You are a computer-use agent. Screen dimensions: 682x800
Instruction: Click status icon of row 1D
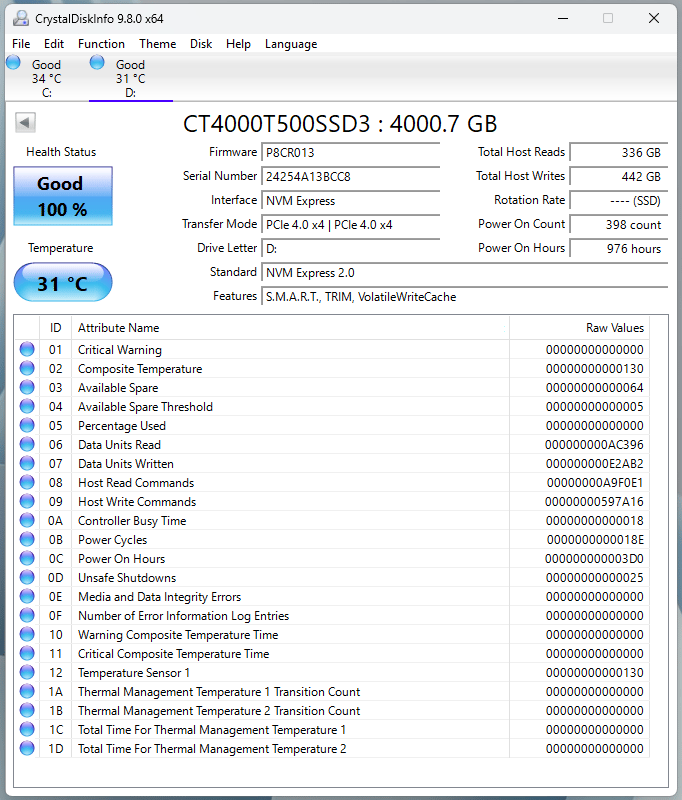[27, 748]
